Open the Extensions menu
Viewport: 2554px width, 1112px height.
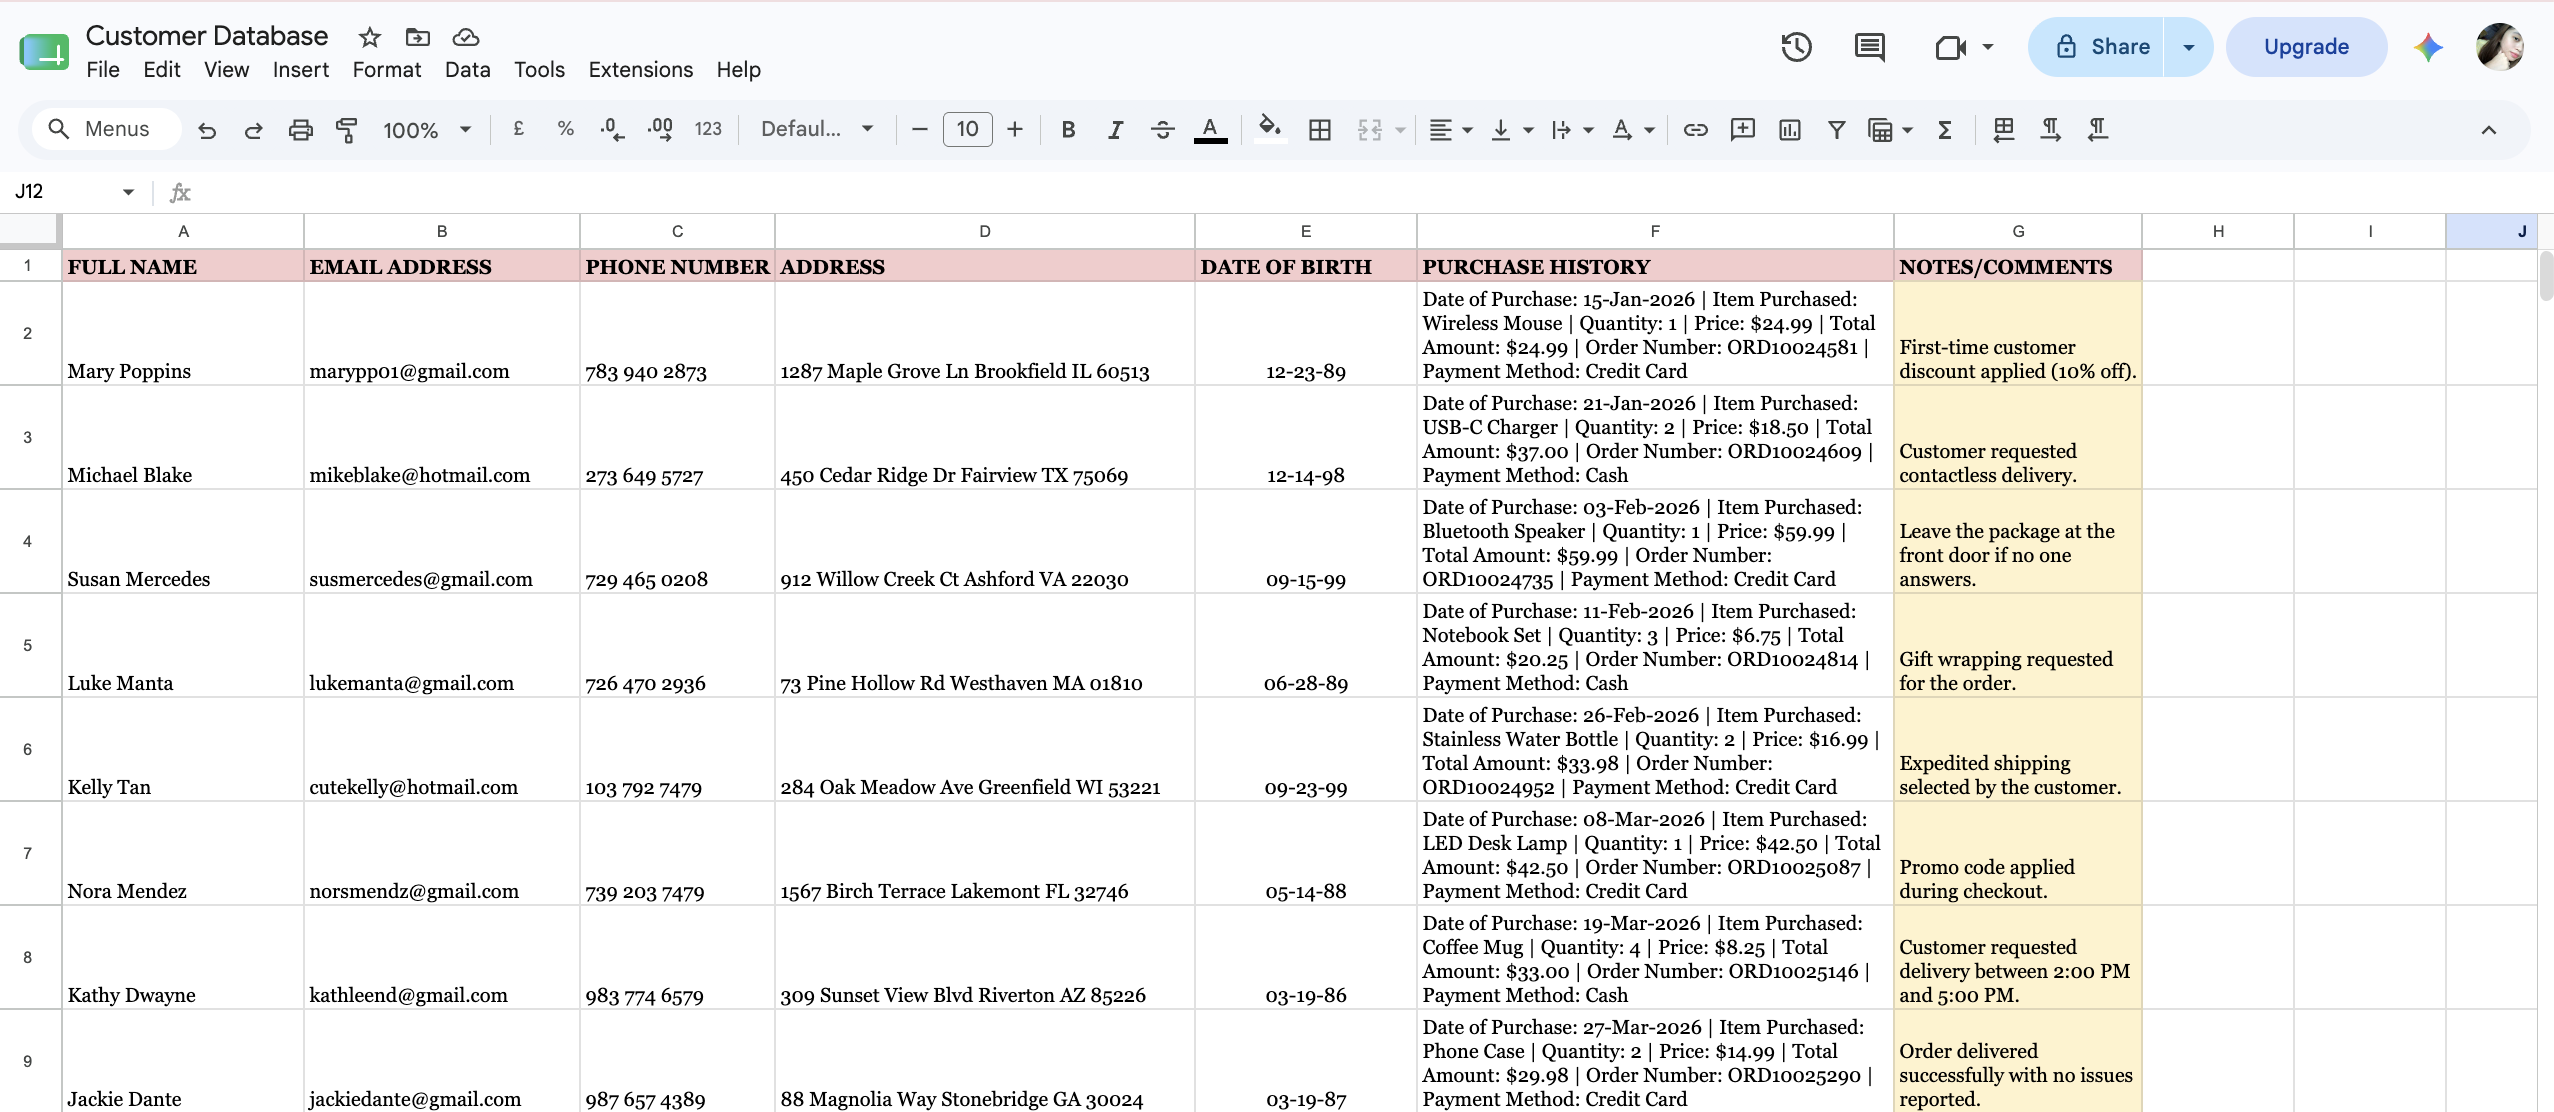click(x=641, y=70)
